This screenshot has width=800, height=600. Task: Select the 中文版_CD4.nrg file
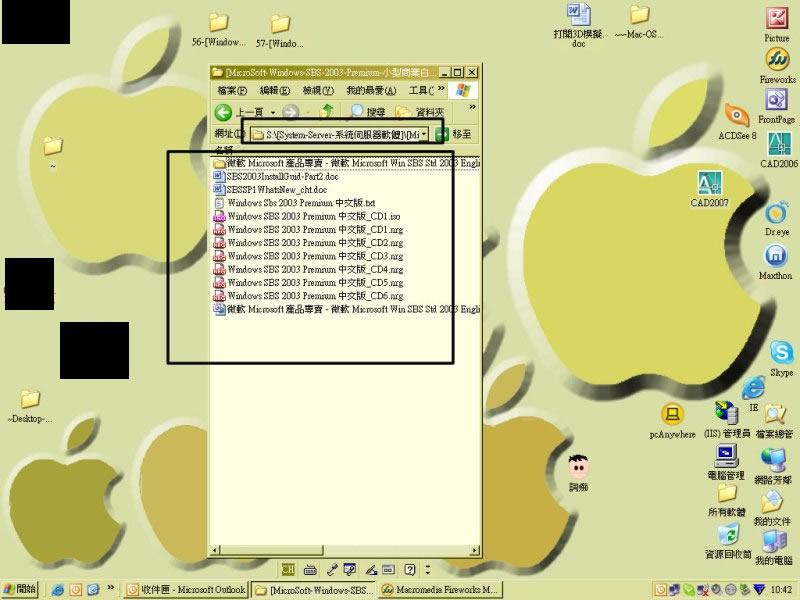(x=308, y=269)
